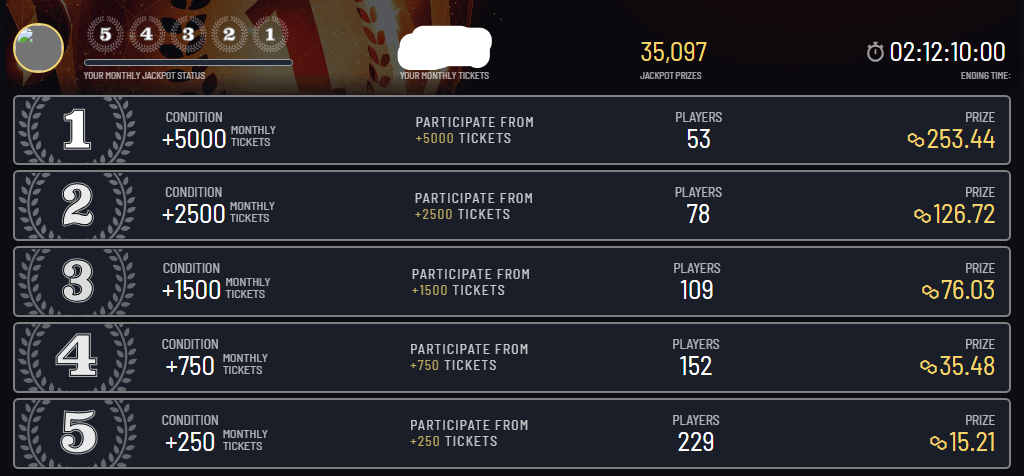1024x476 pixels.
Task: Select the level 5 wreath badge in status bar
Action: tap(104, 33)
